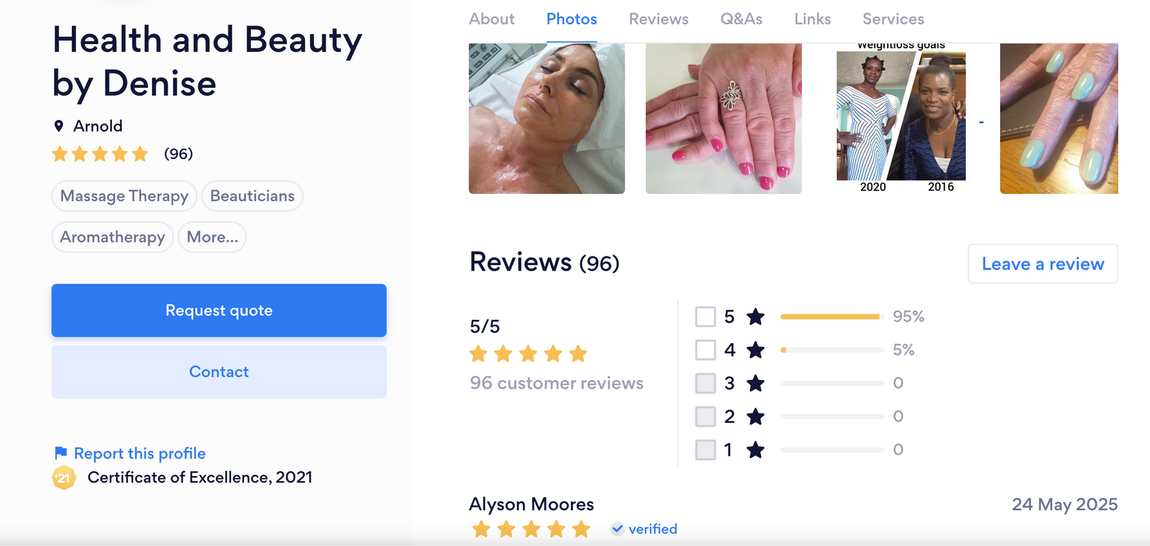Click the star icon in the 1-star row
Screen dimensions: 1150x546
point(755,450)
